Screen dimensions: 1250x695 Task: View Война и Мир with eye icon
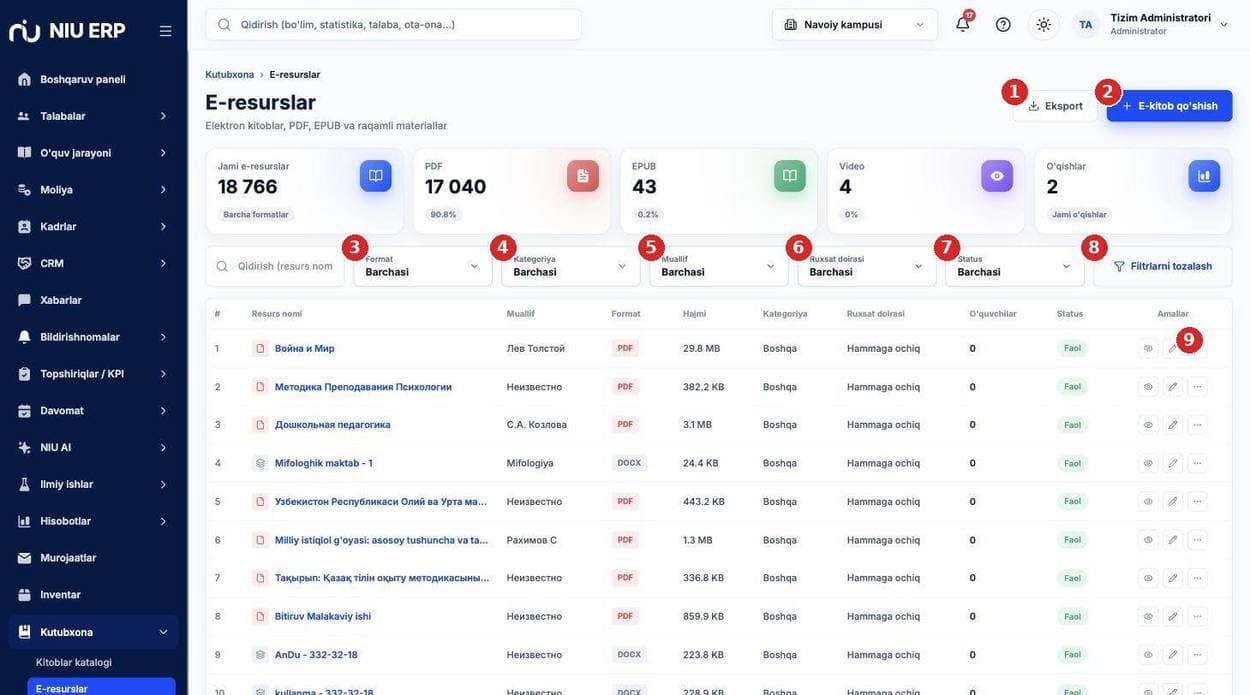[x=1148, y=348]
